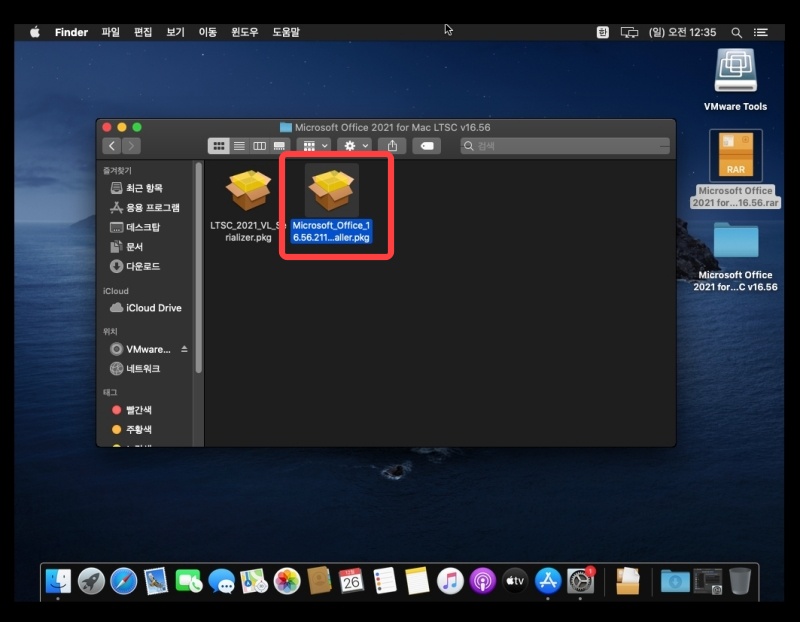Go forward with the Finder forward arrow
Image resolution: width=800 pixels, height=622 pixels.
pos(131,146)
